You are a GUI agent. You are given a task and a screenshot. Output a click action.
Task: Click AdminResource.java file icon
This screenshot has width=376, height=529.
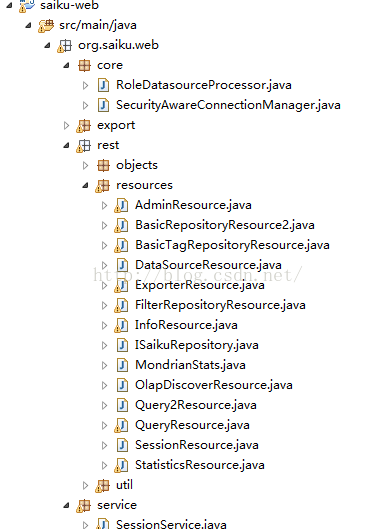click(x=121, y=205)
